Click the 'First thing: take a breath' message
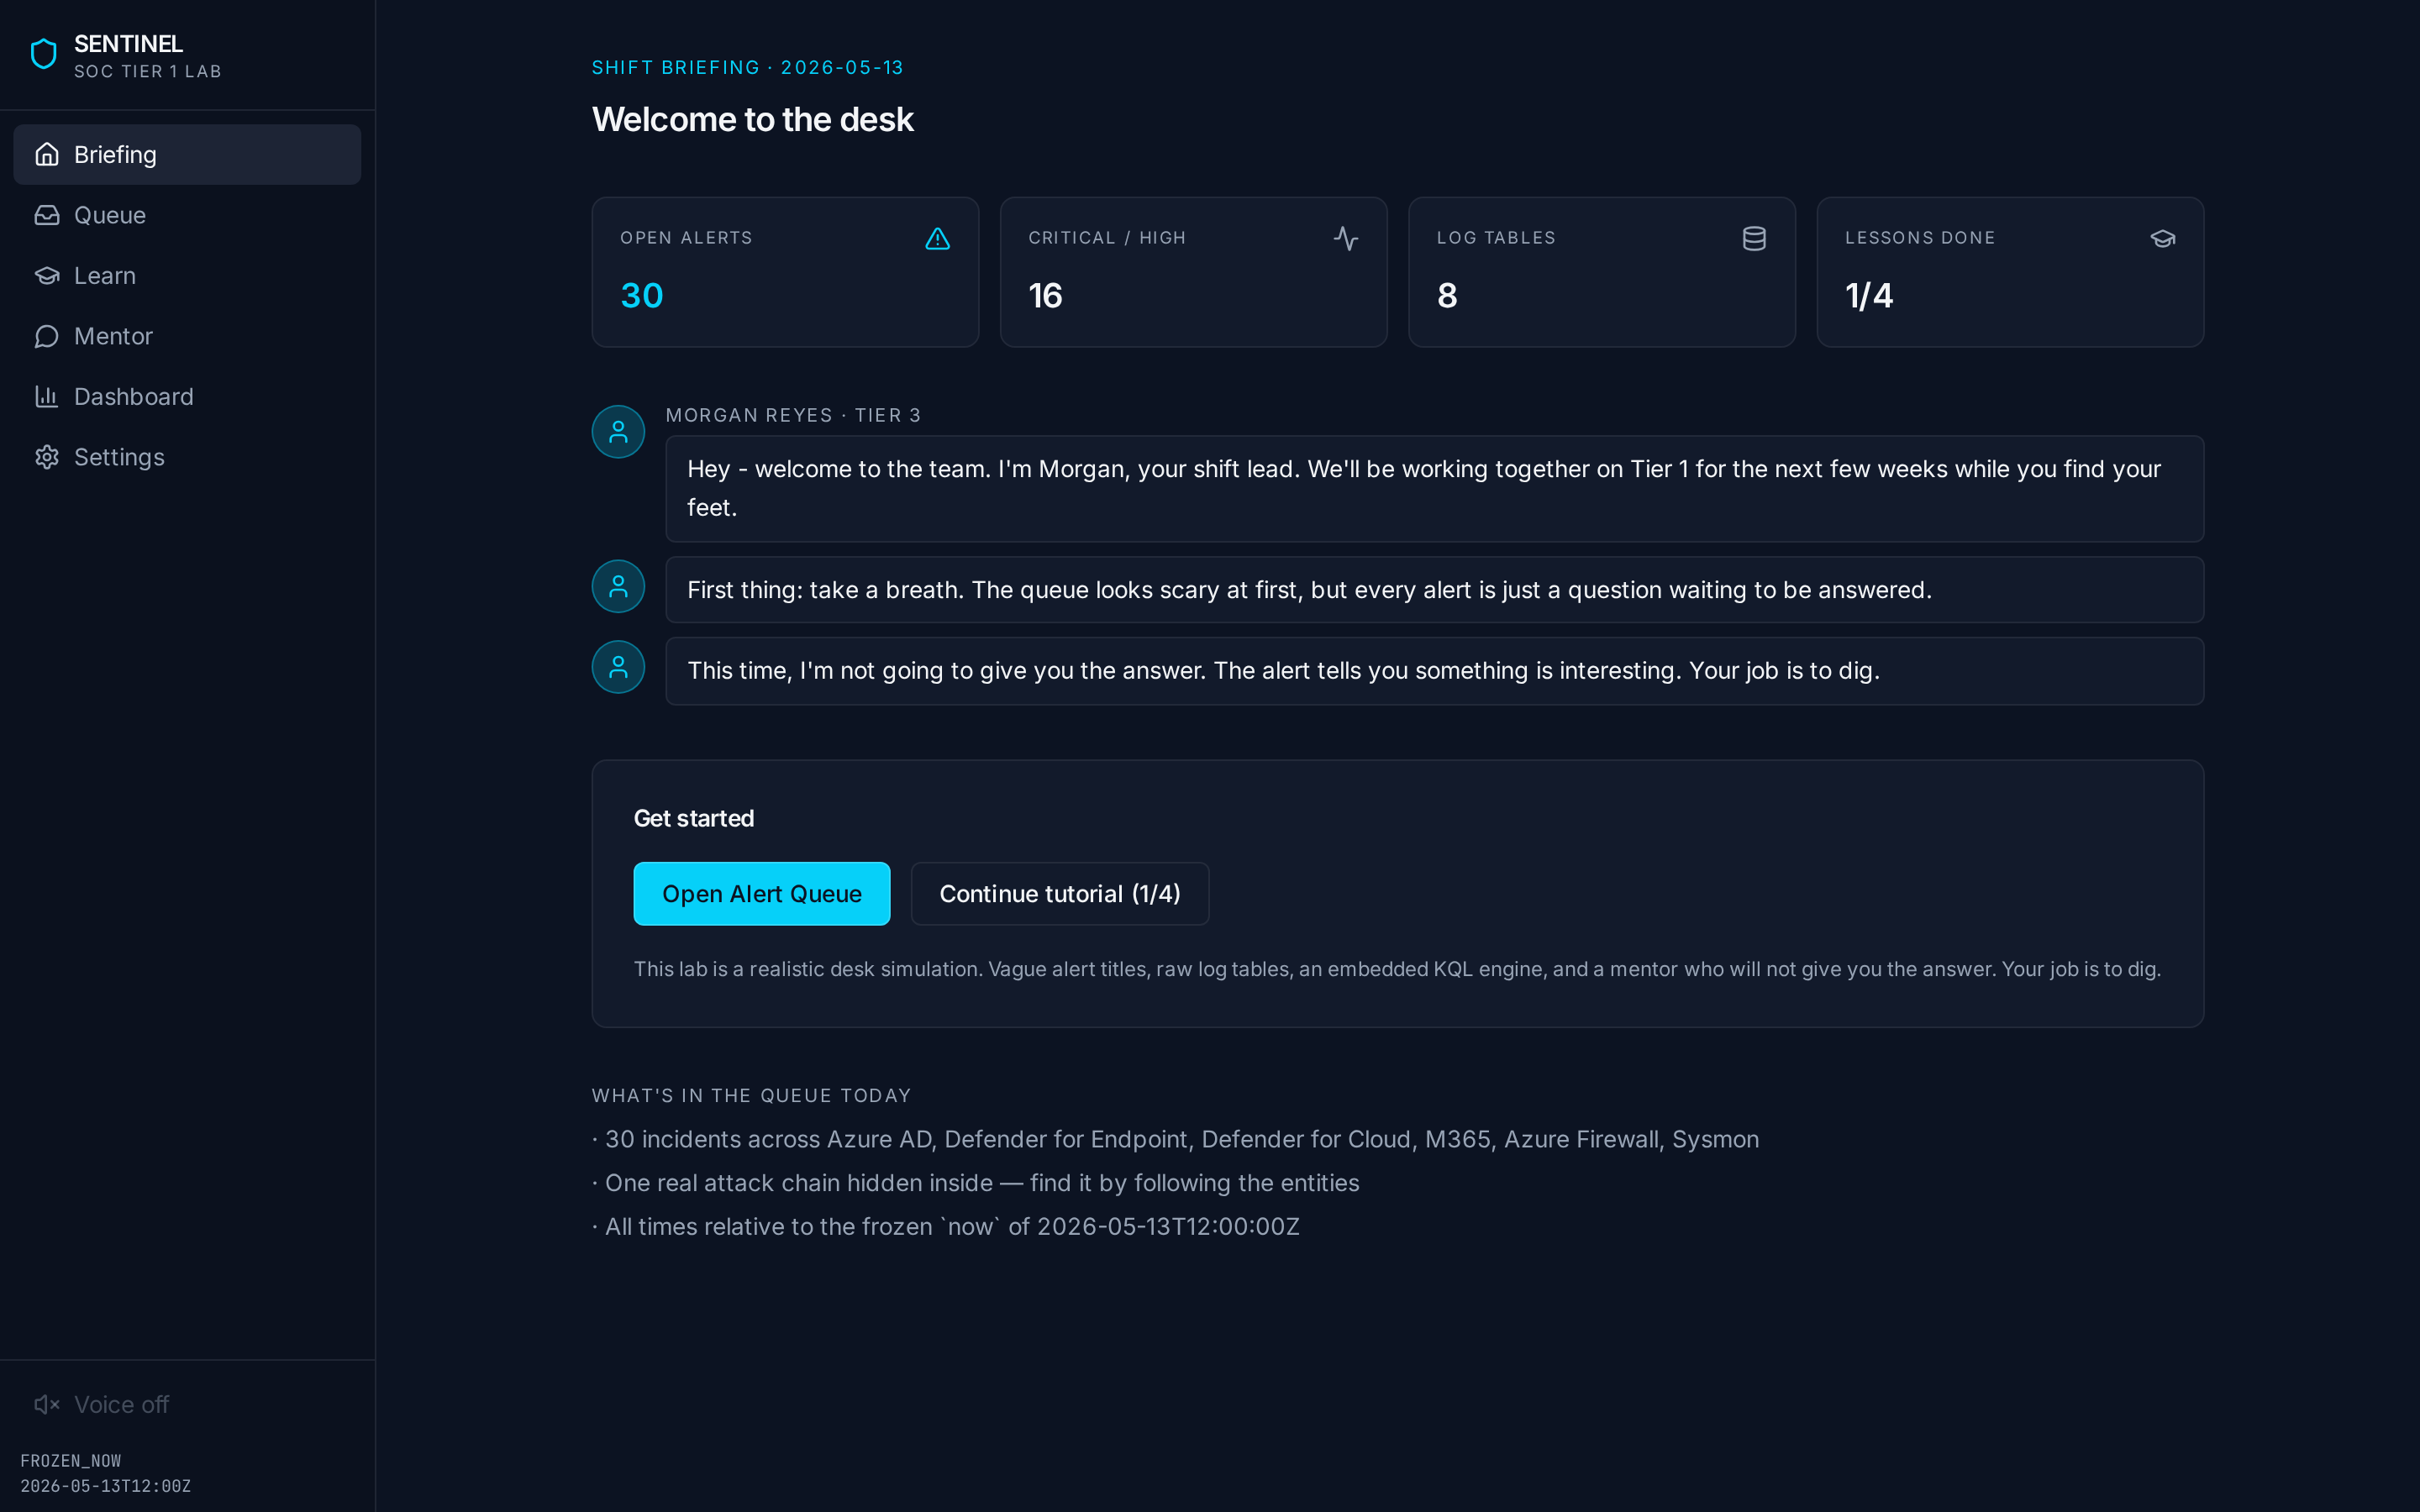 point(1434,590)
